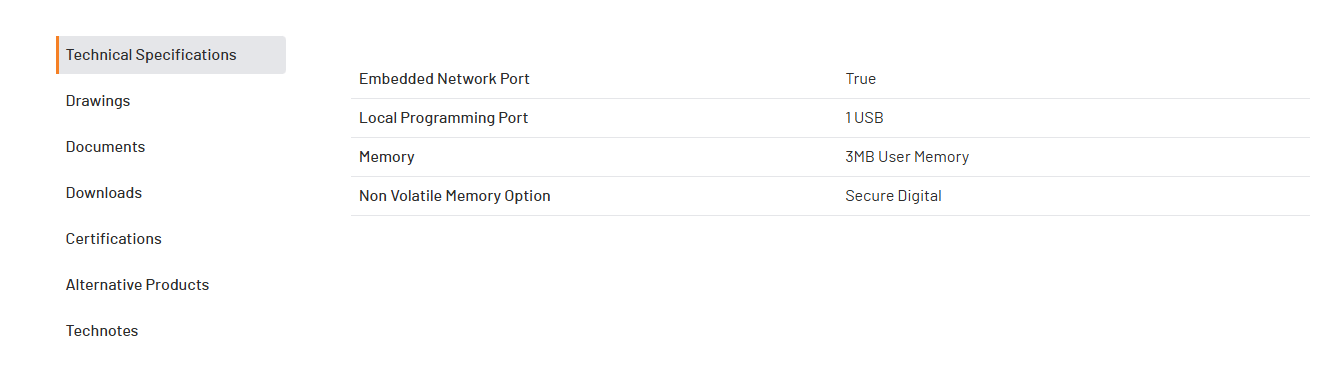Screen dimensions: 1338x369
Task: Click the Local Programming Port label
Action: (x=443, y=118)
